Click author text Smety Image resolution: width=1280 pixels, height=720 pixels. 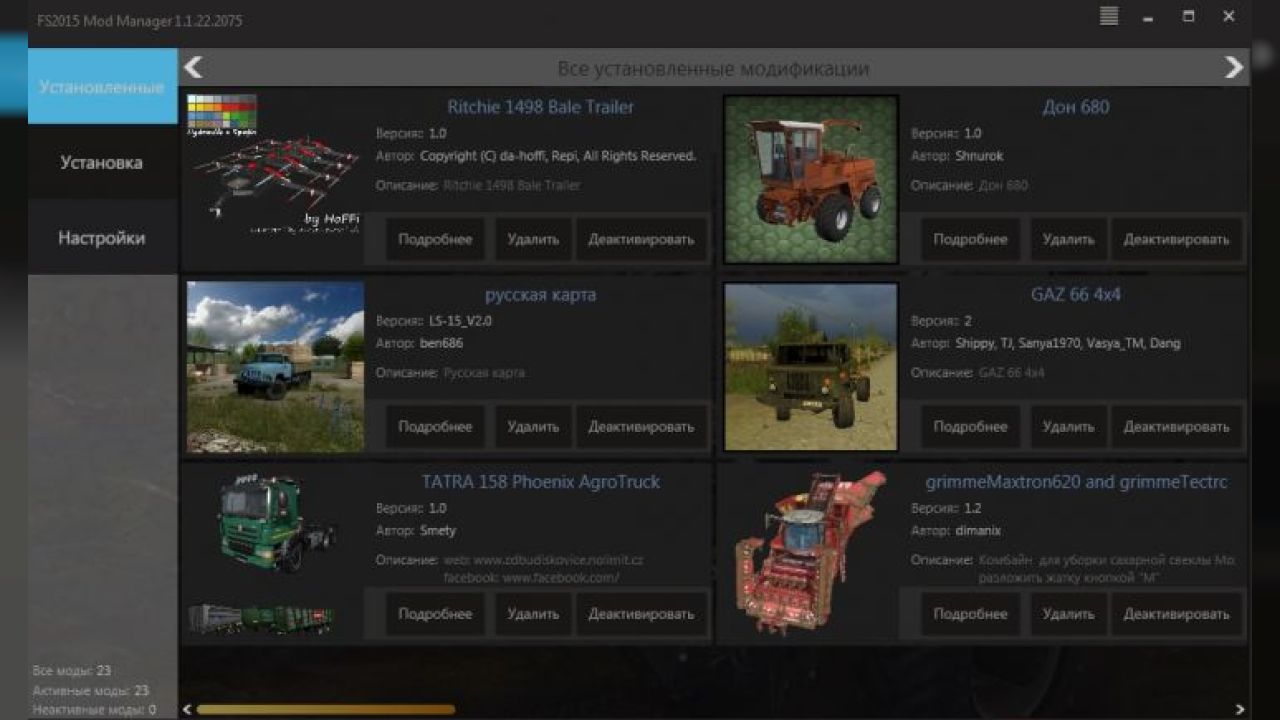tap(438, 531)
